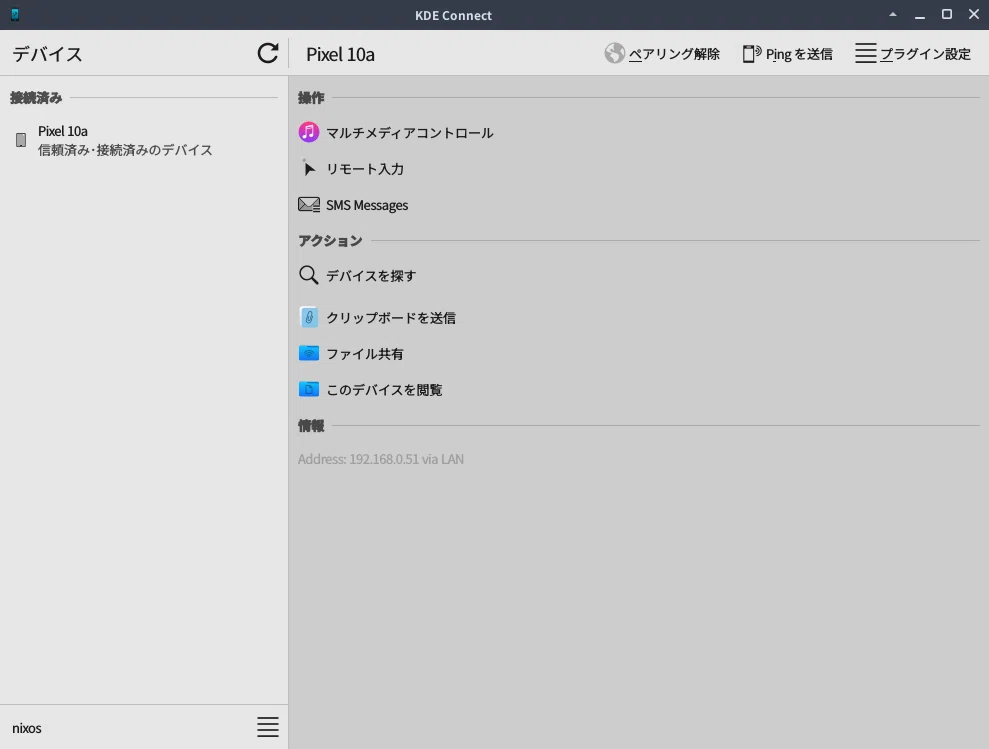Open リモート入力

click(365, 169)
